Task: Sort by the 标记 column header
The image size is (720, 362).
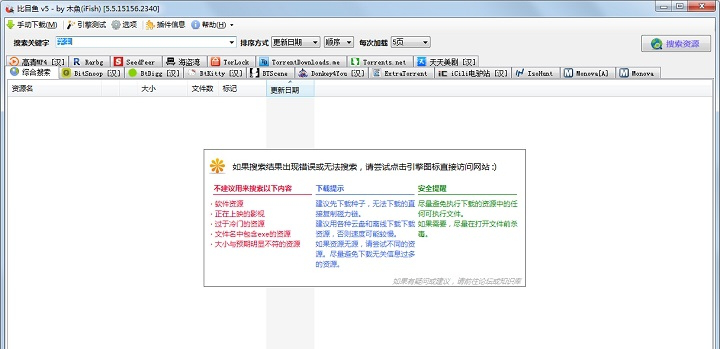Action: coord(242,89)
